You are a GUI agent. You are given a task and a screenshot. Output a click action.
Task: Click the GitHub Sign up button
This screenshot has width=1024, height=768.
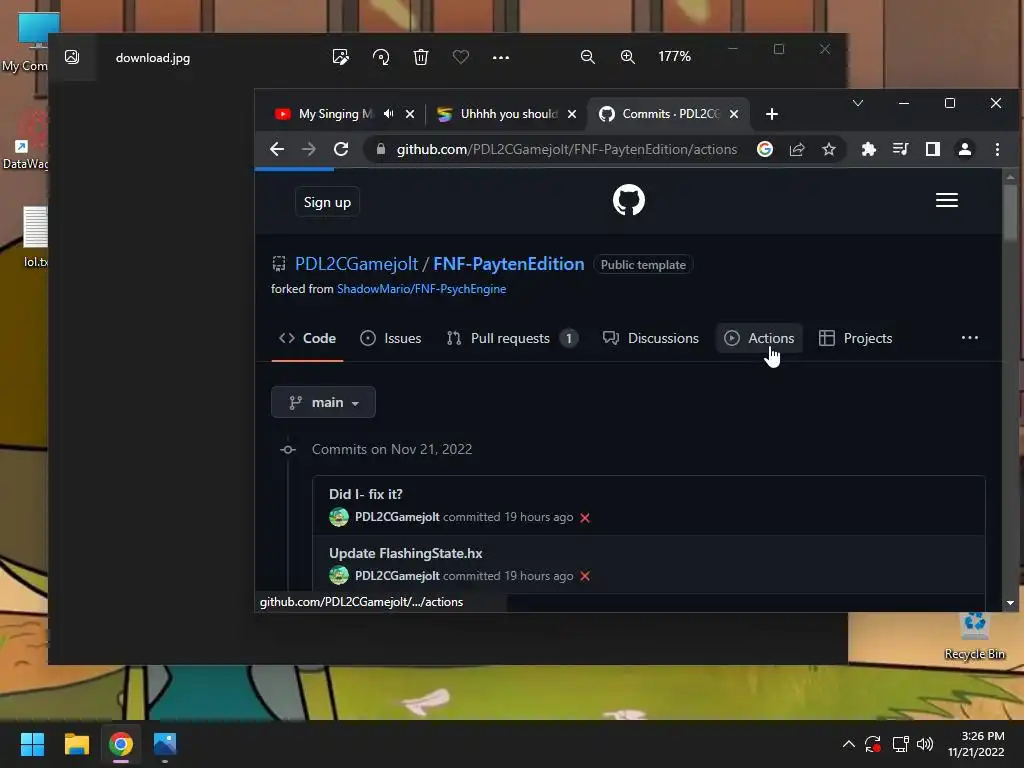tap(327, 202)
